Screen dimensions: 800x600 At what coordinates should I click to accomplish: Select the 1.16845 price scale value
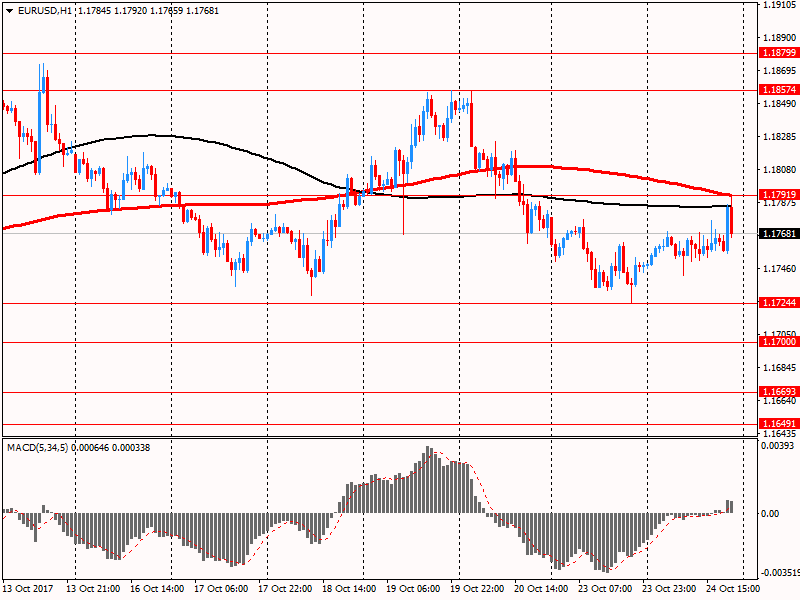click(x=780, y=367)
